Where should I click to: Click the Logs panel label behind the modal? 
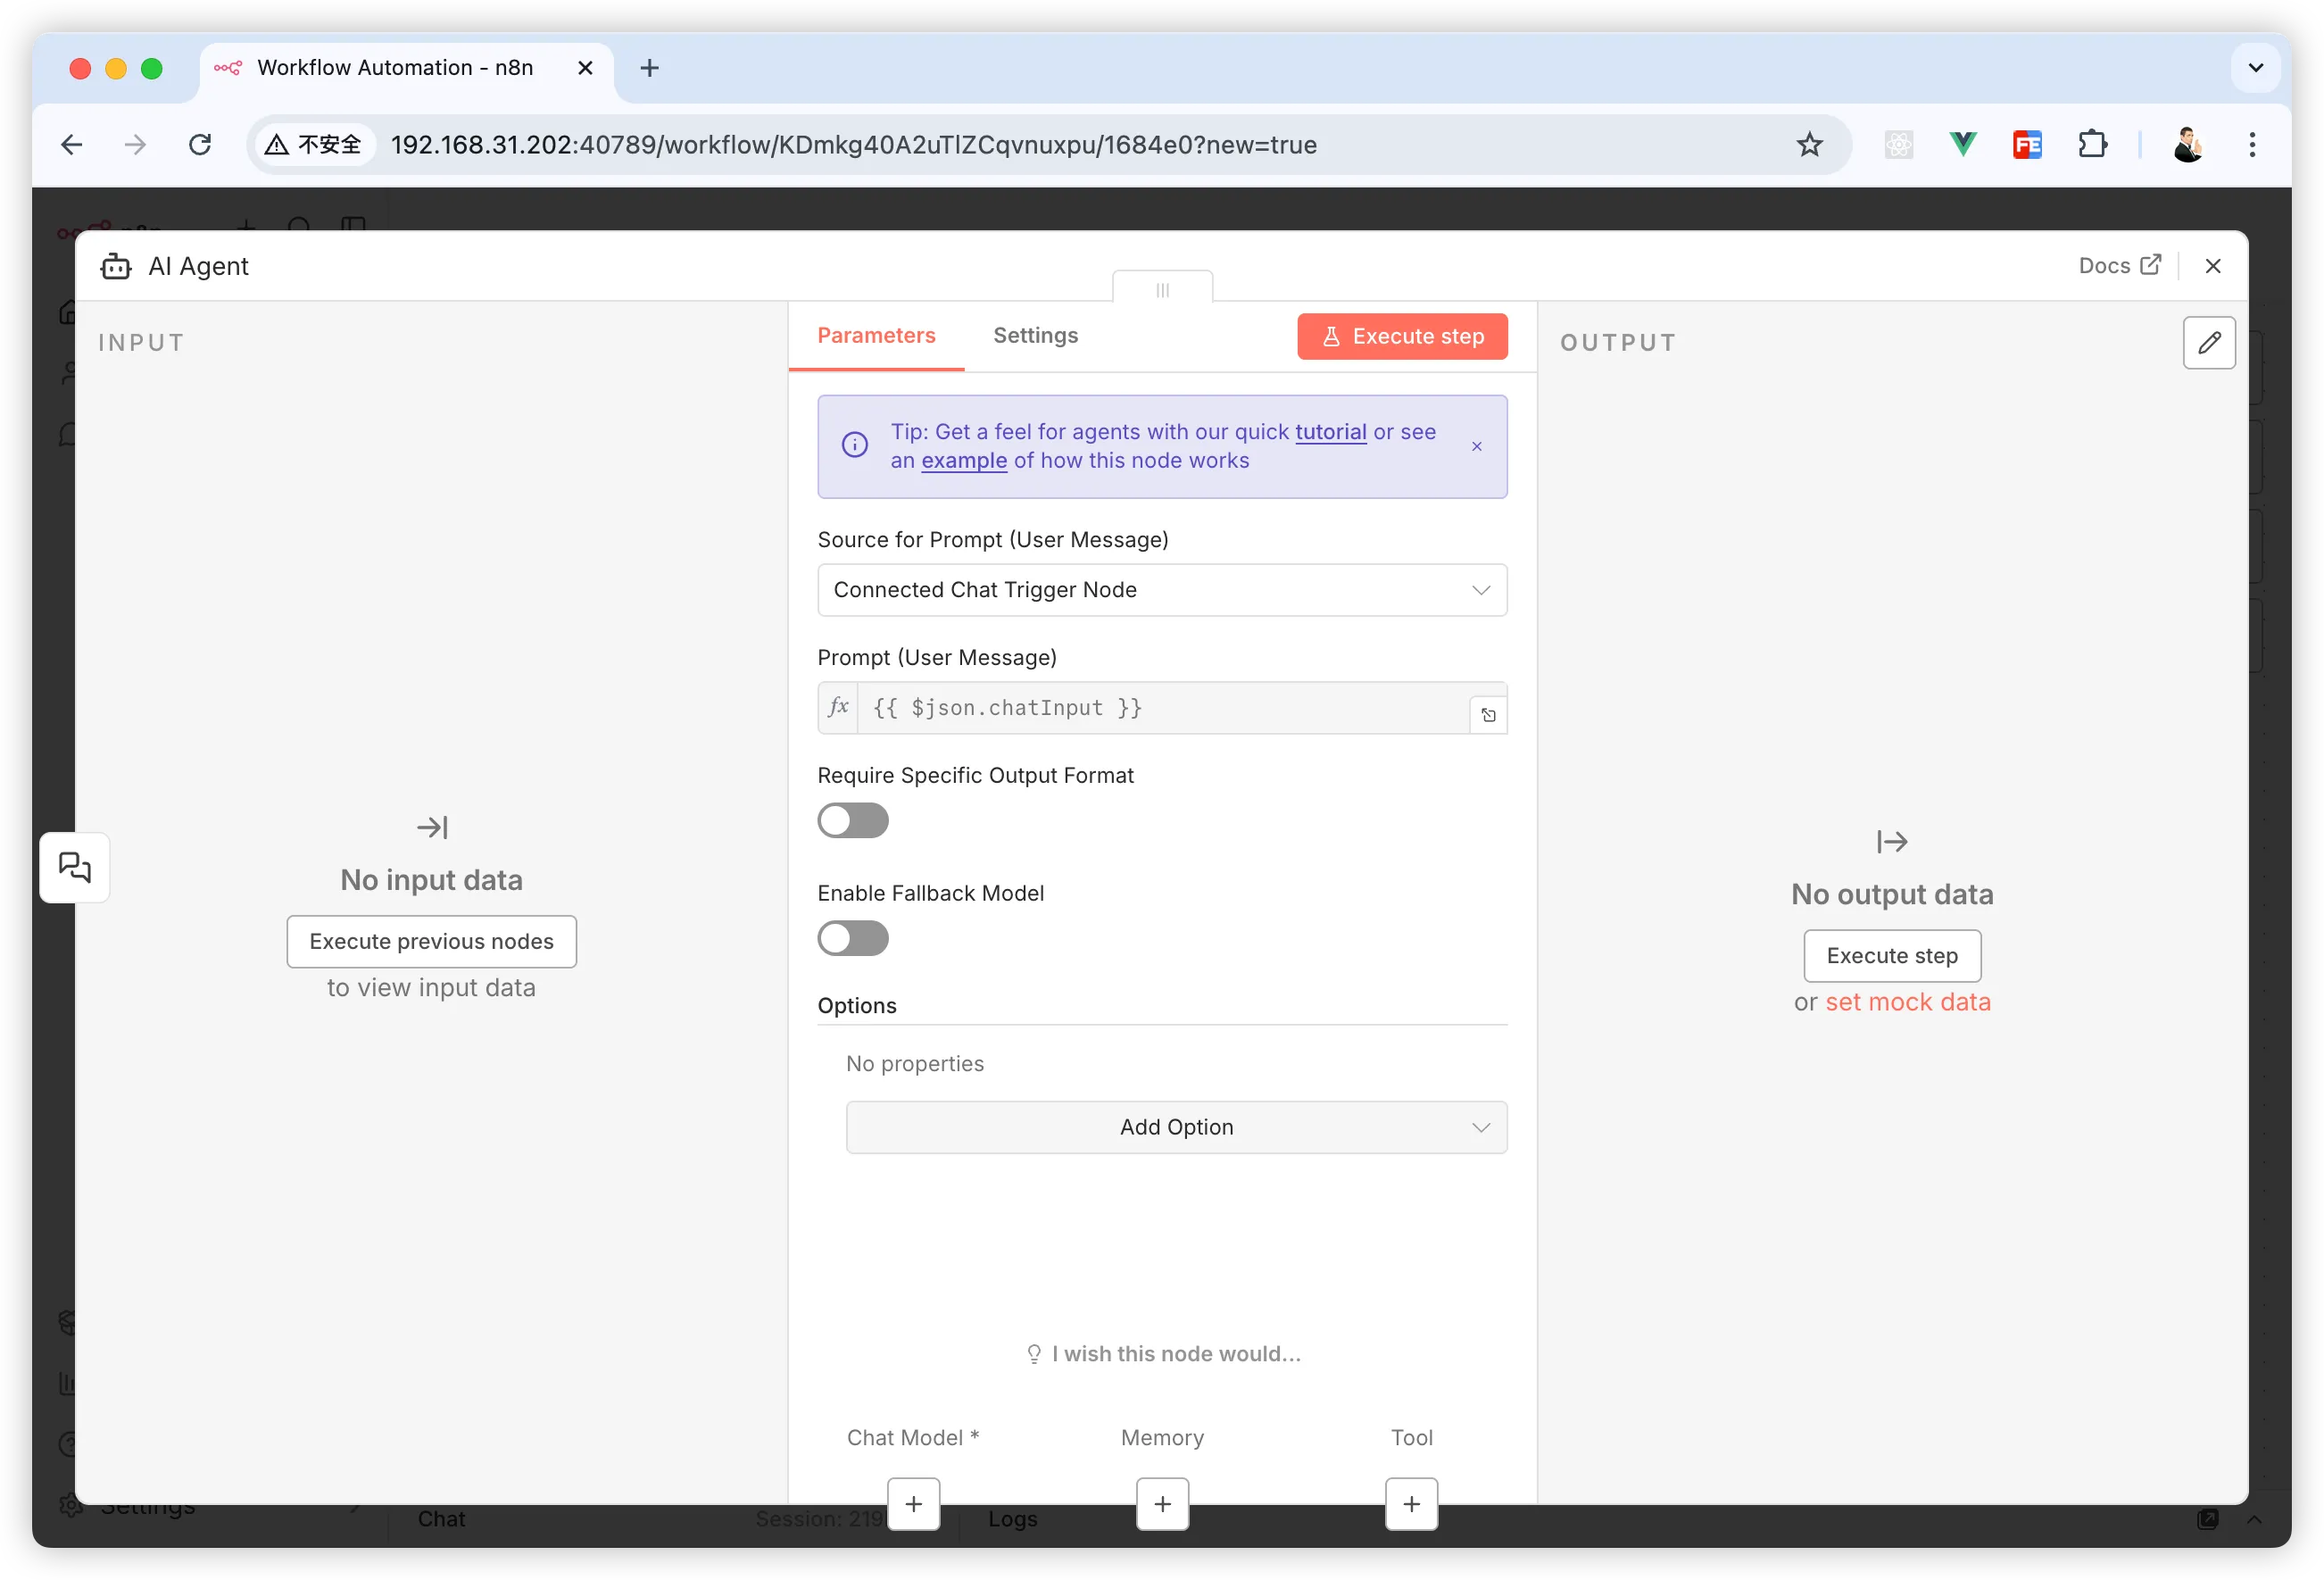tap(1012, 1518)
